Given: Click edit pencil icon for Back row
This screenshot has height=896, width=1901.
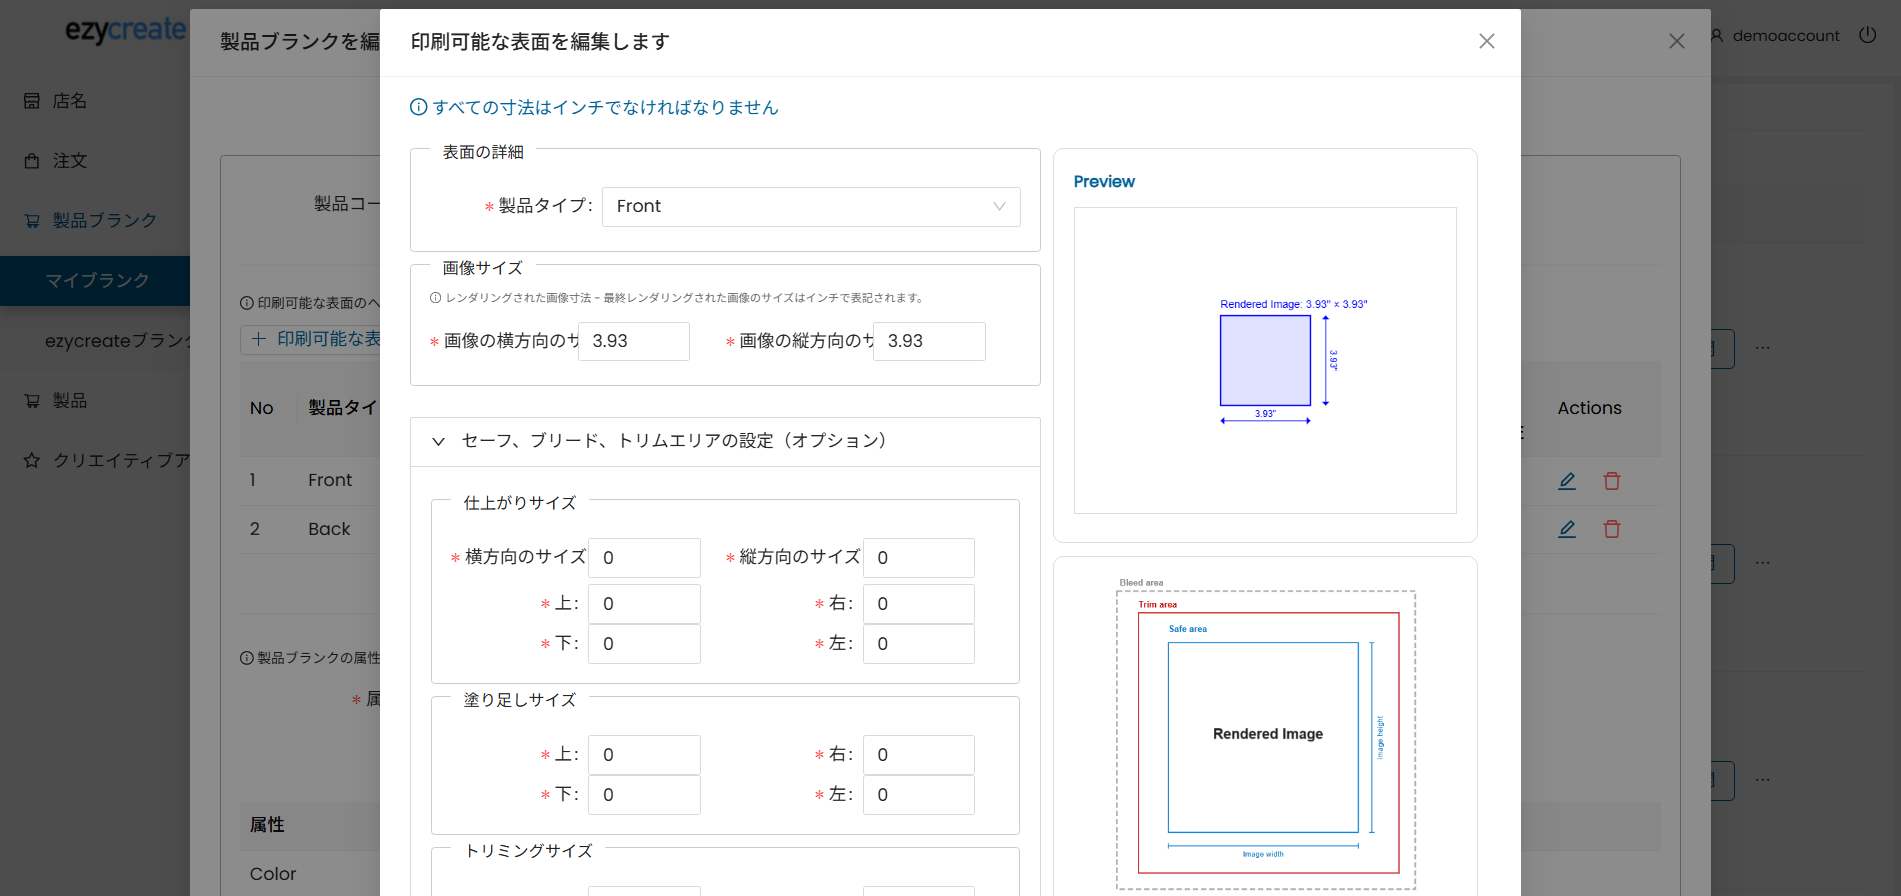Looking at the screenshot, I should pos(1567,529).
